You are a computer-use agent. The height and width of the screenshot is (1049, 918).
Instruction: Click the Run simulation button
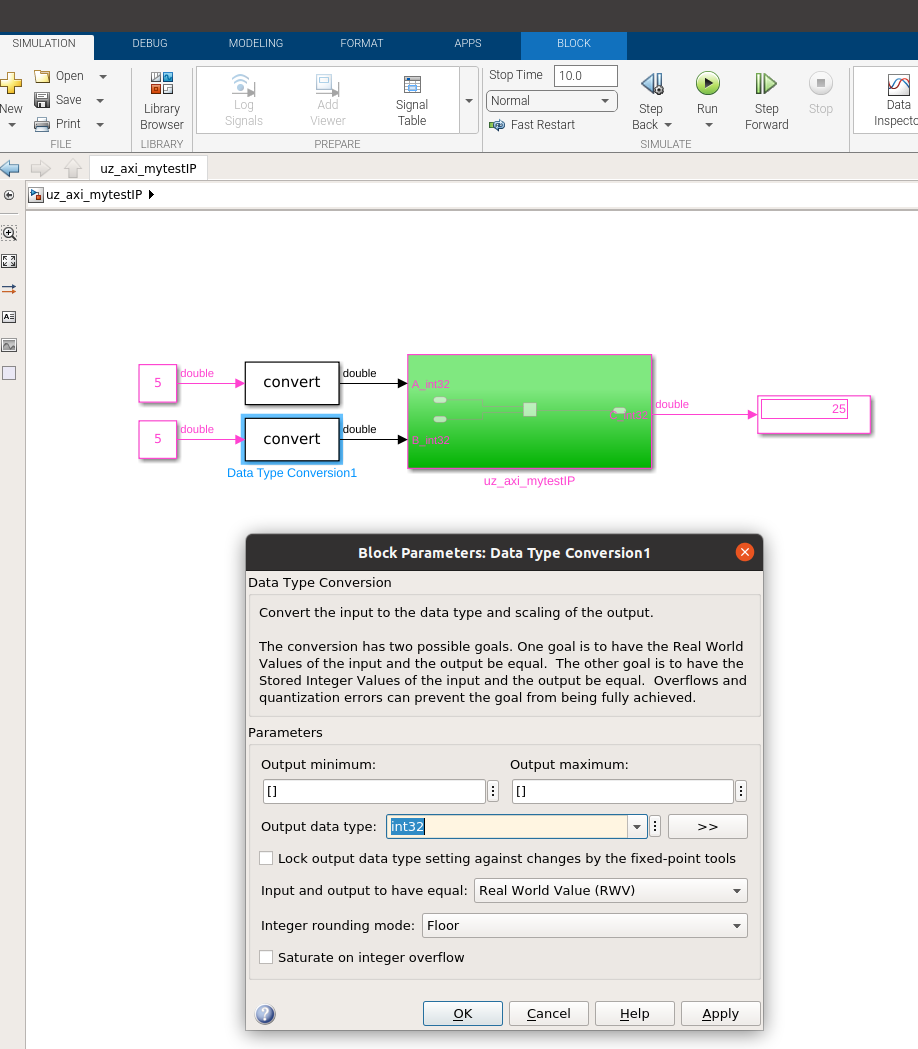tap(707, 84)
